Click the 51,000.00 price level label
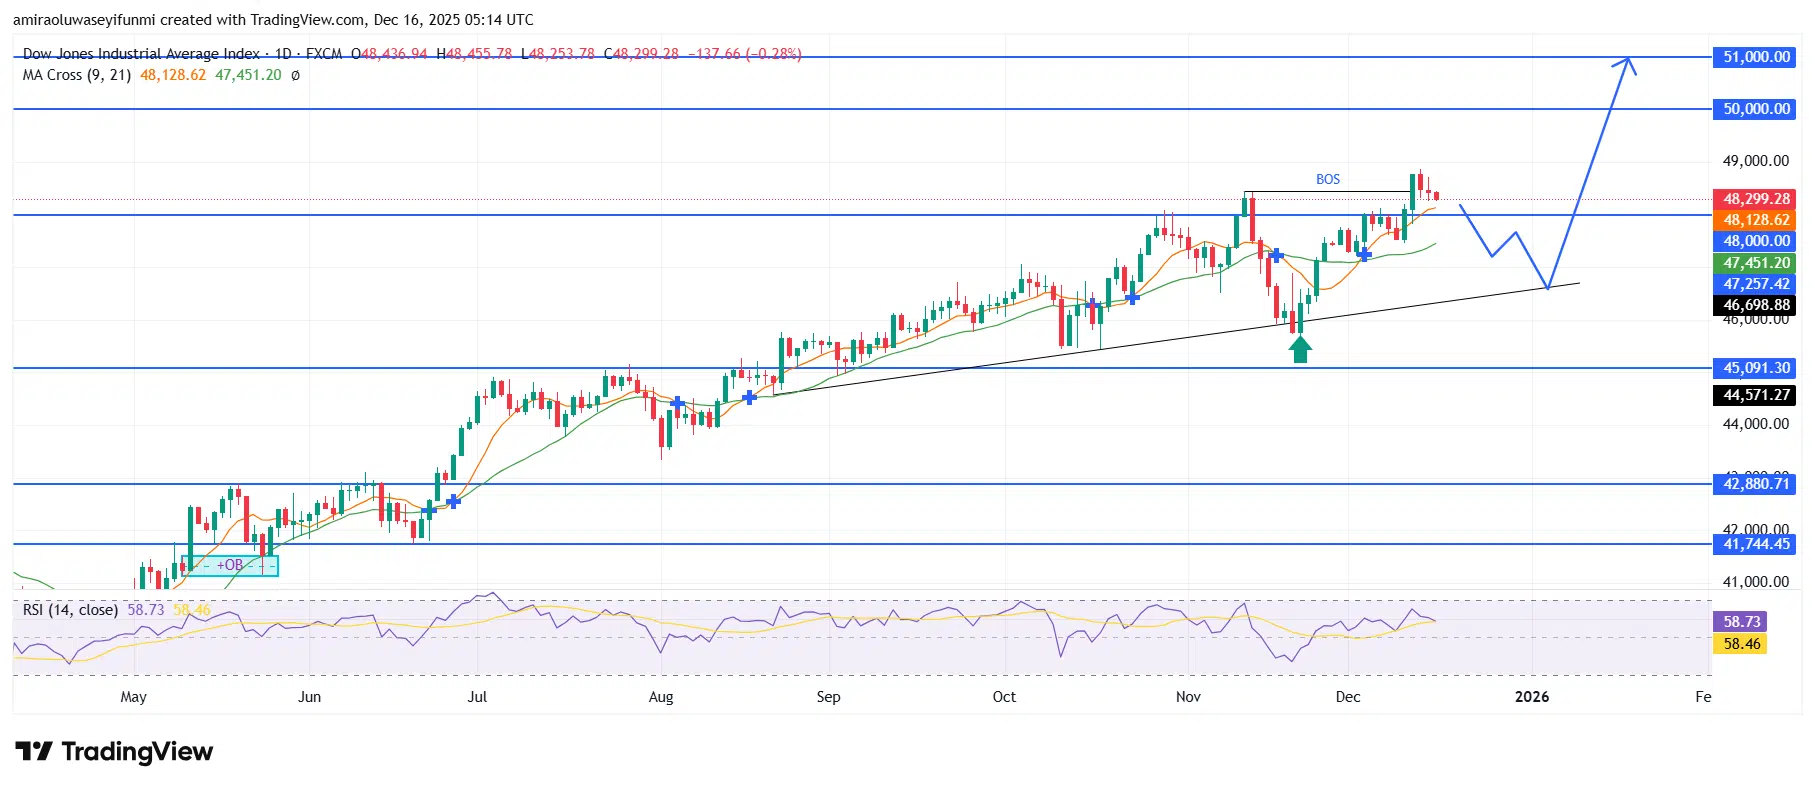This screenshot has height=789, width=1815. [1756, 57]
